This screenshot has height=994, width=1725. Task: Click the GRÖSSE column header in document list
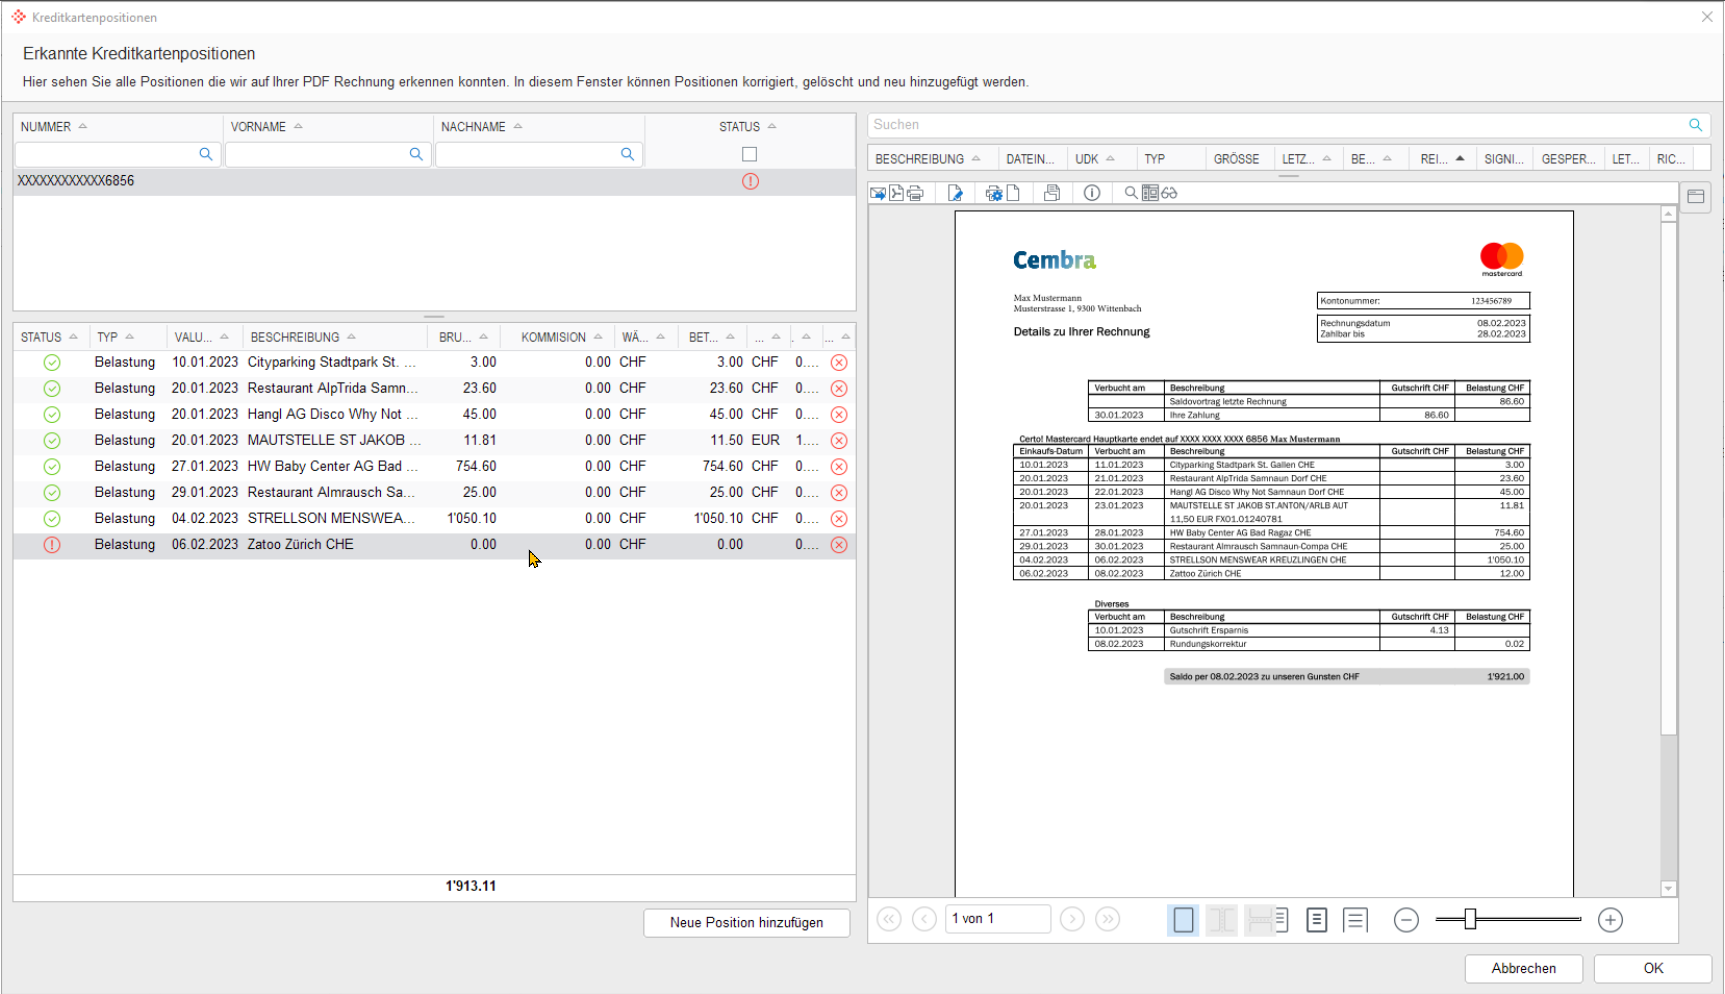point(1236,159)
